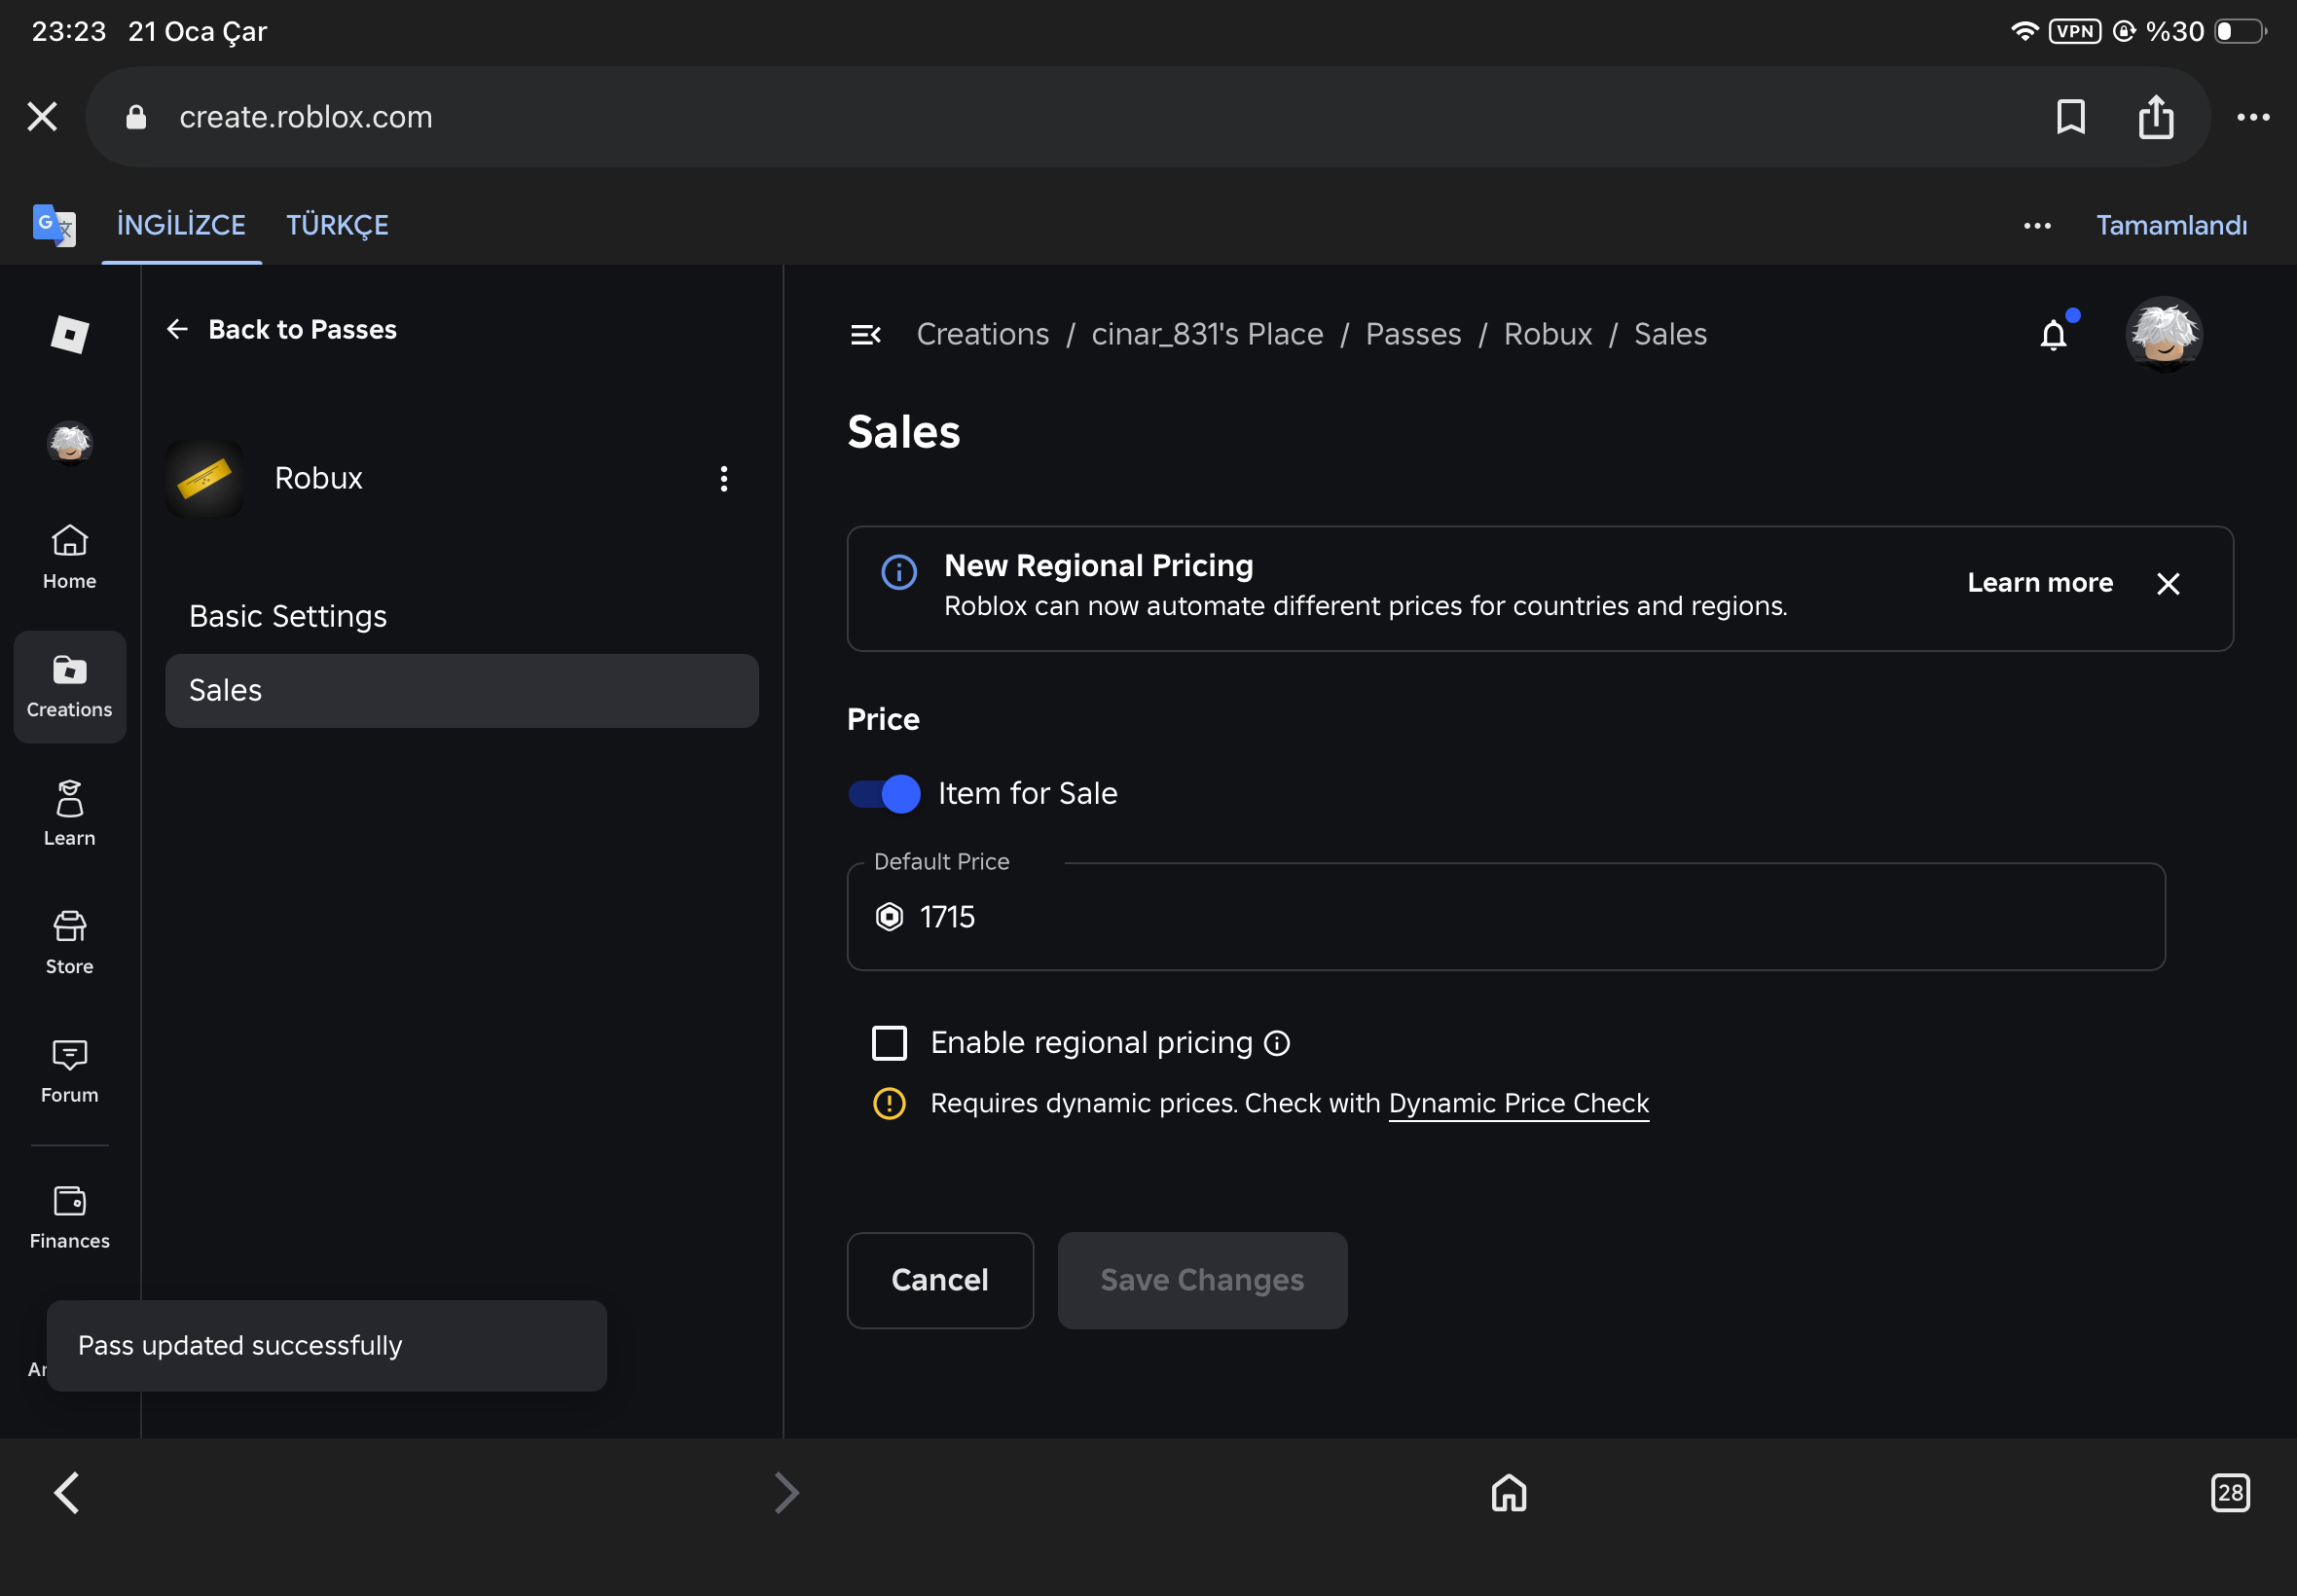This screenshot has width=2297, height=1596.
Task: Open the browser share icon
Action: 2156,116
